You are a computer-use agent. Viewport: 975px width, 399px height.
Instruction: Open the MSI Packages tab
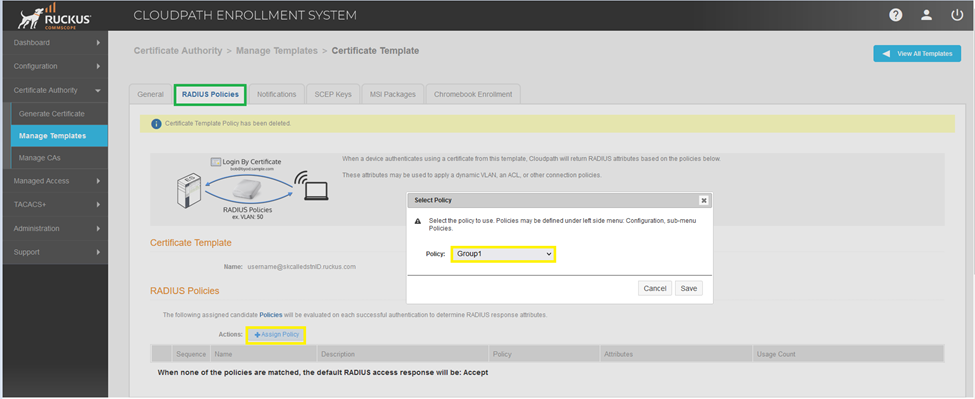click(x=392, y=94)
